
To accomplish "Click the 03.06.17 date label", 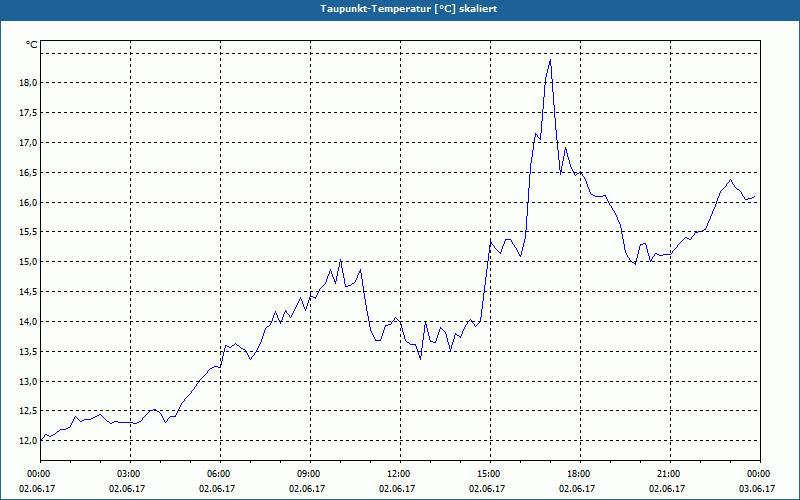I will (757, 489).
